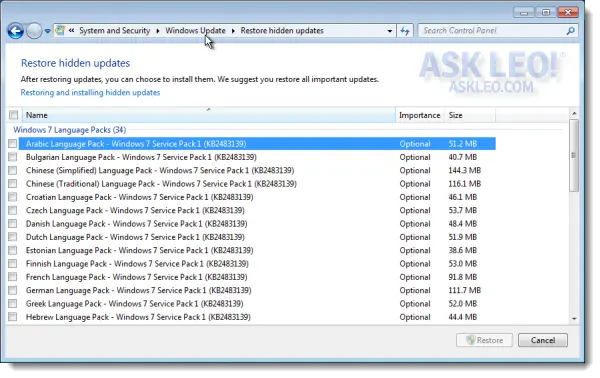Maximize the Restore hidden updates window
The height and width of the screenshot is (378, 600).
[546, 12]
